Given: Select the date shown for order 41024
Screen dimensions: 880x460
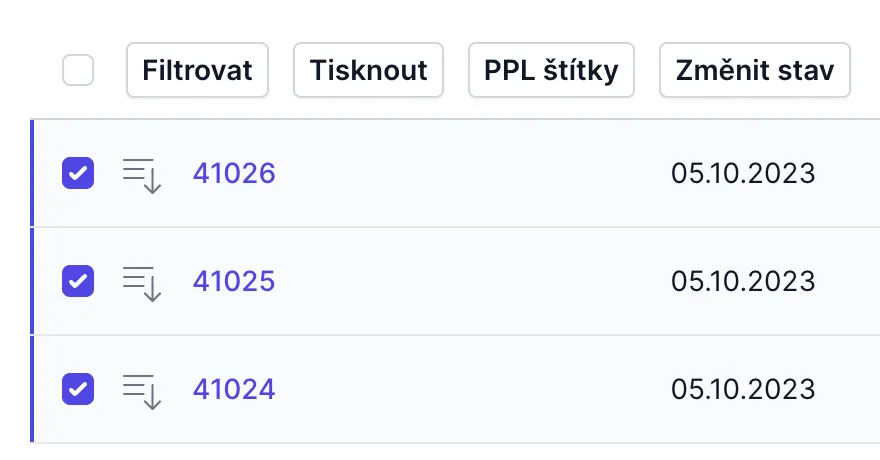Looking at the screenshot, I should [x=743, y=389].
